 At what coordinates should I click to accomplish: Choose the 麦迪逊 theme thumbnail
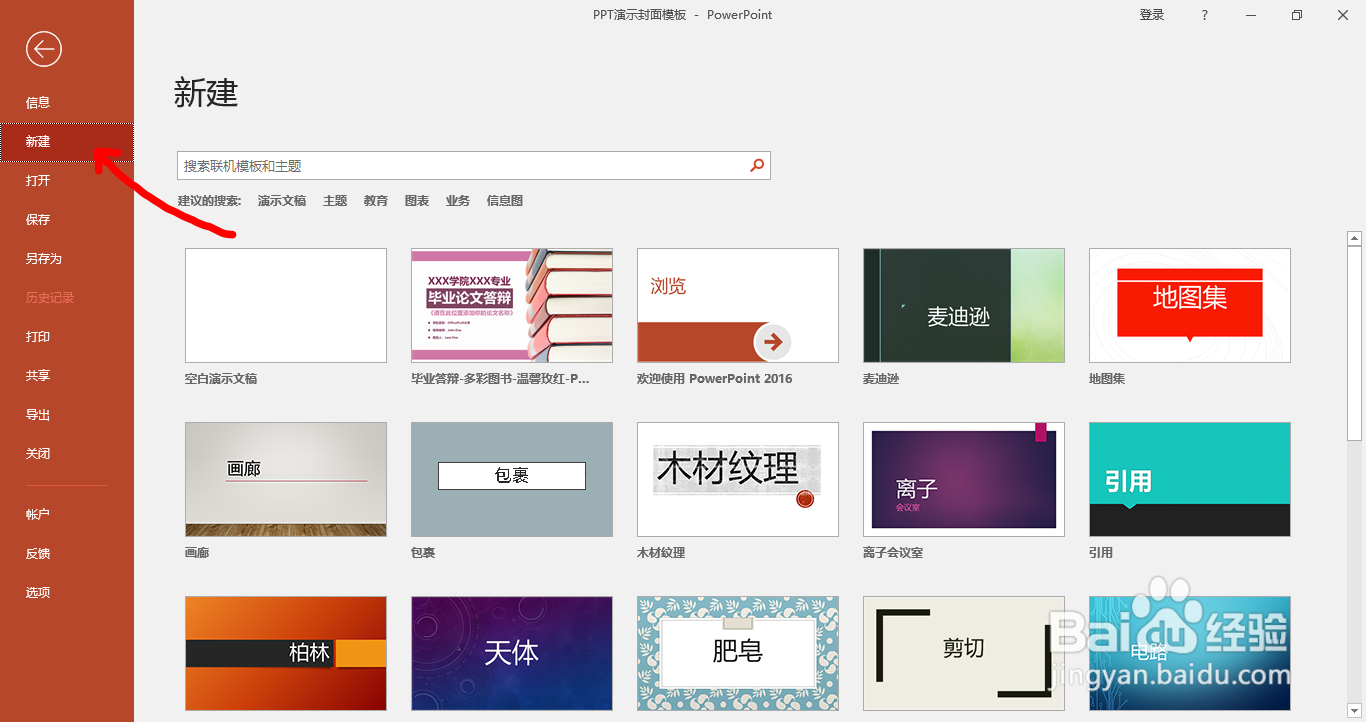[964, 305]
